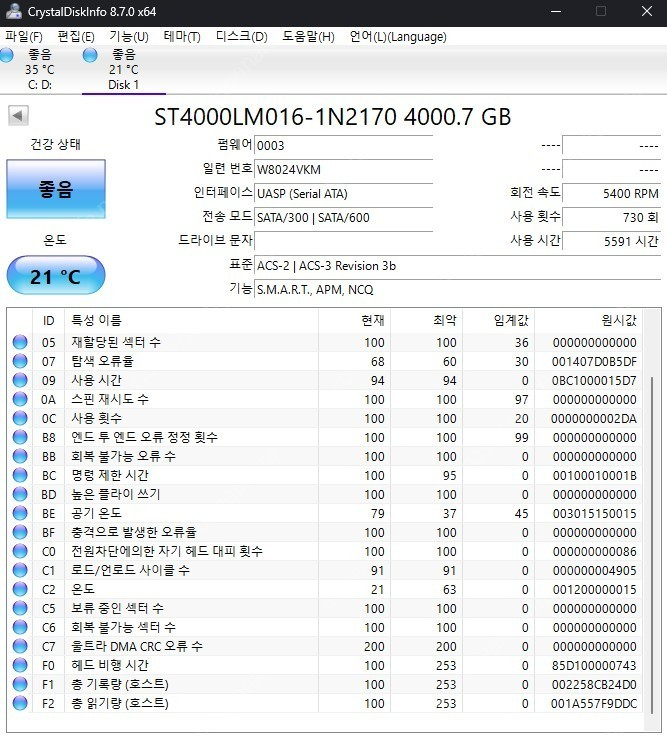Click status orb for attribute BB
Viewport: 667px width, 739px height.
point(20,456)
